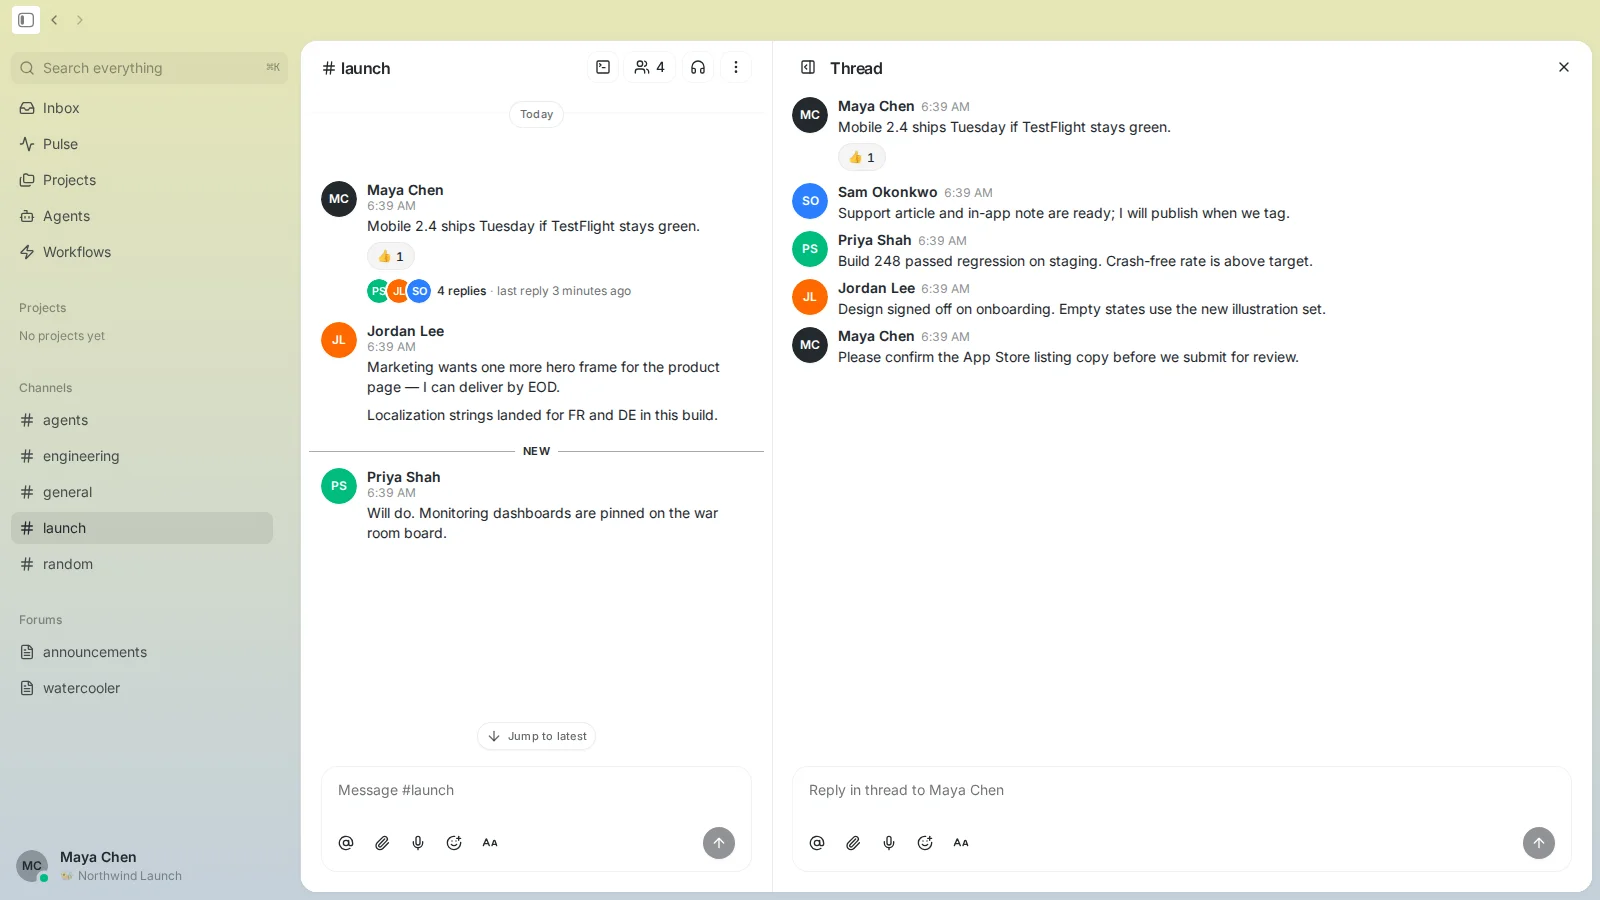Start a huddle with headphones icon

(698, 67)
